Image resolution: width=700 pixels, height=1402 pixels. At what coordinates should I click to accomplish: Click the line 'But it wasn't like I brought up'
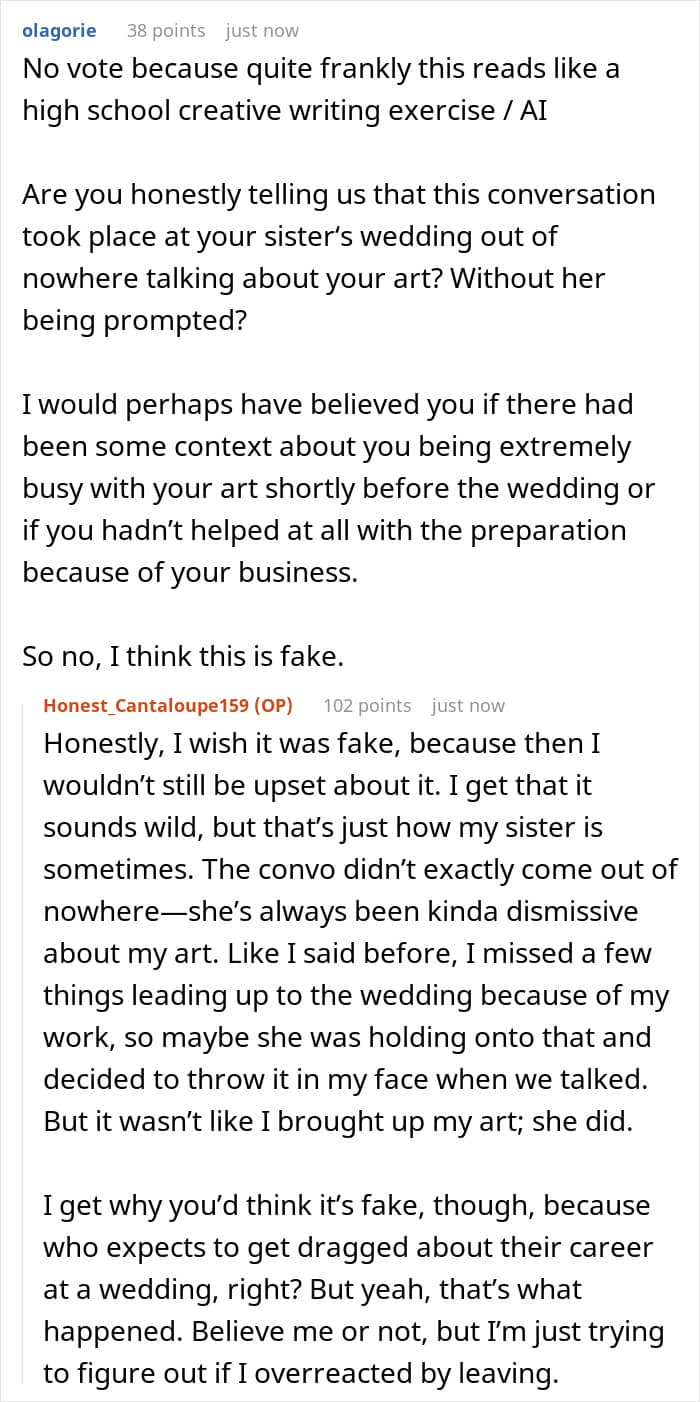[x=339, y=1121]
